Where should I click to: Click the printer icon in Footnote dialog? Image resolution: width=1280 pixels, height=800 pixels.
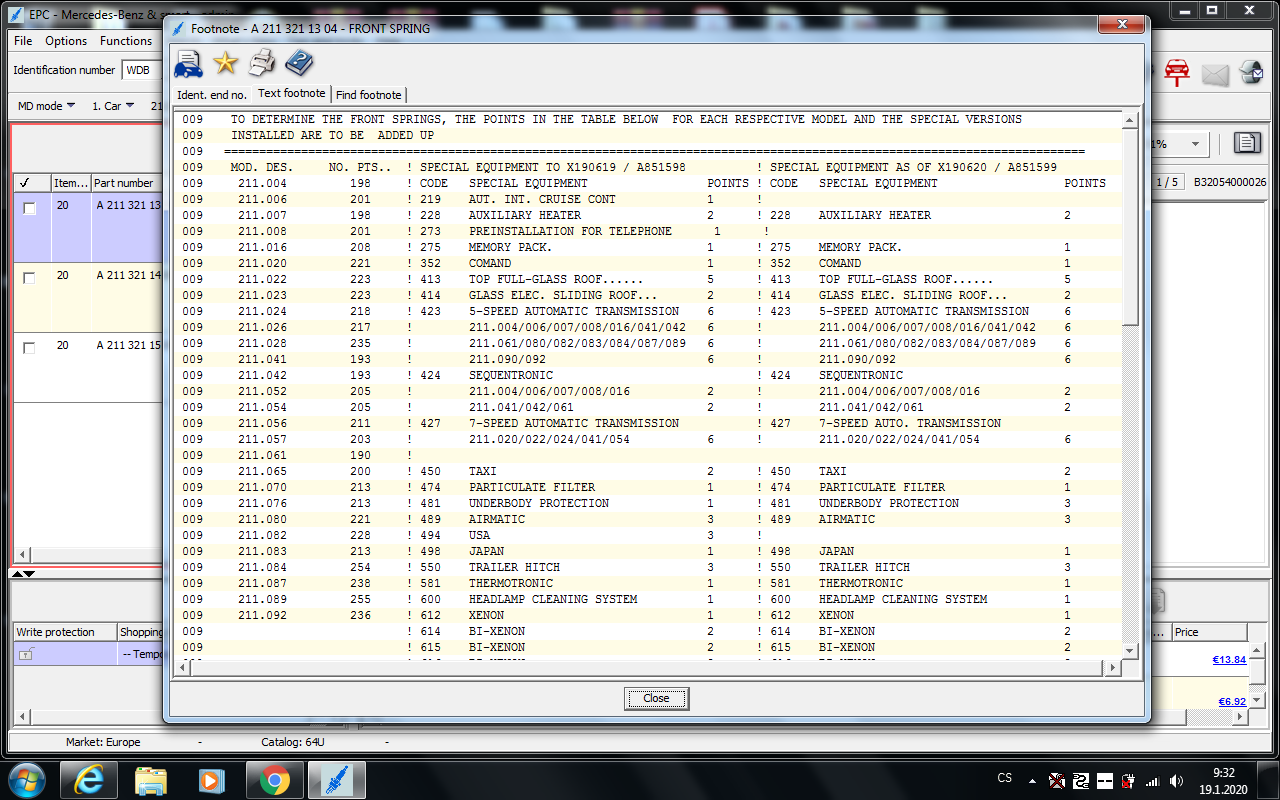[x=262, y=64]
